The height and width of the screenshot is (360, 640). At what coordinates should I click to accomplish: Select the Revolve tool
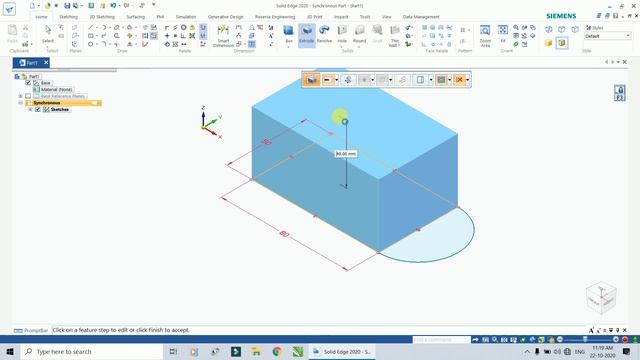(324, 34)
